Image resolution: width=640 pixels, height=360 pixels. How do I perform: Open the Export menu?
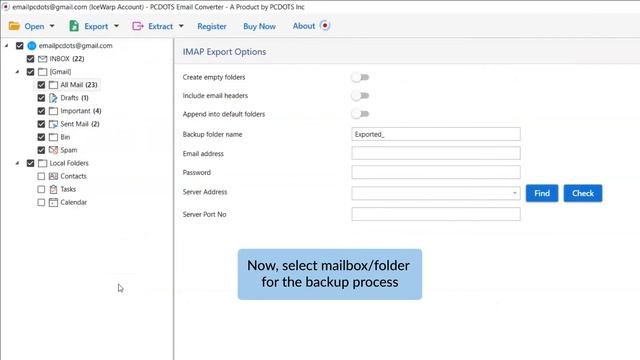click(x=96, y=27)
